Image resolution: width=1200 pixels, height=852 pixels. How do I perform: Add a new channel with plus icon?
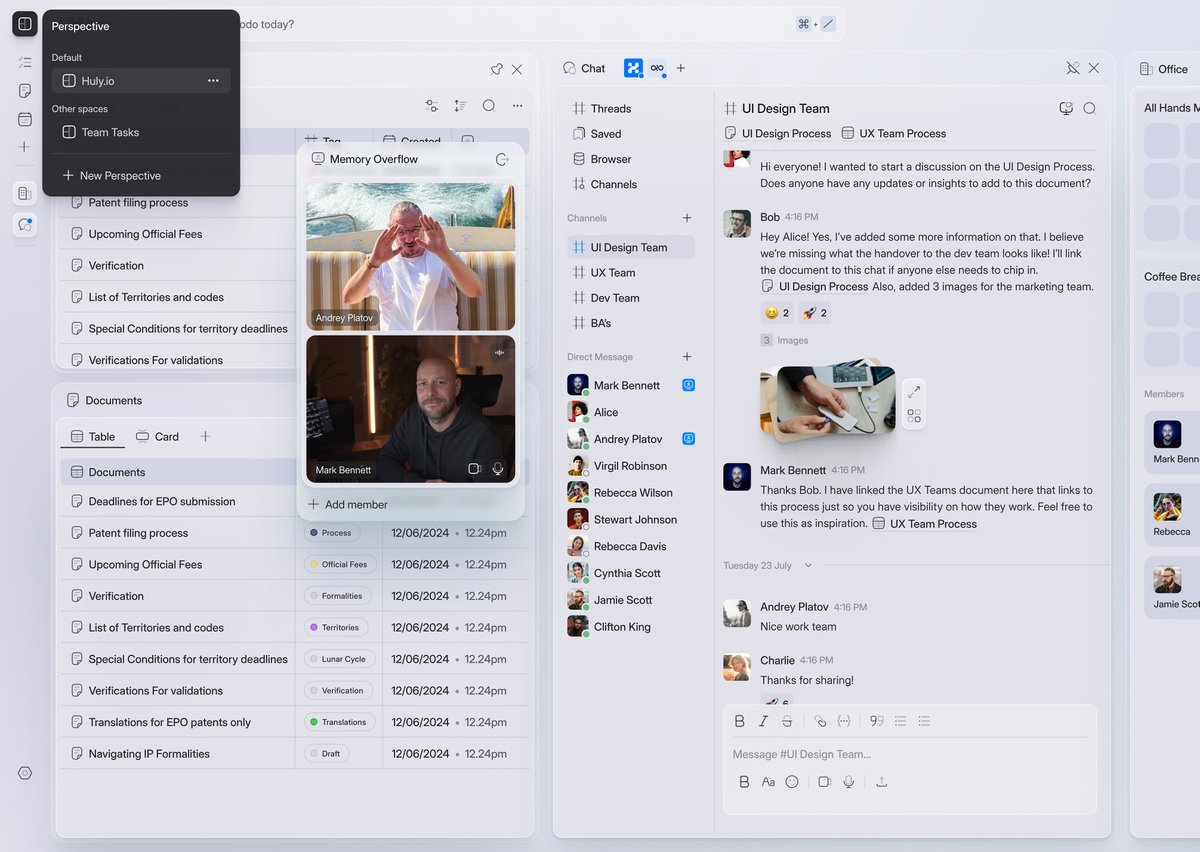point(687,218)
